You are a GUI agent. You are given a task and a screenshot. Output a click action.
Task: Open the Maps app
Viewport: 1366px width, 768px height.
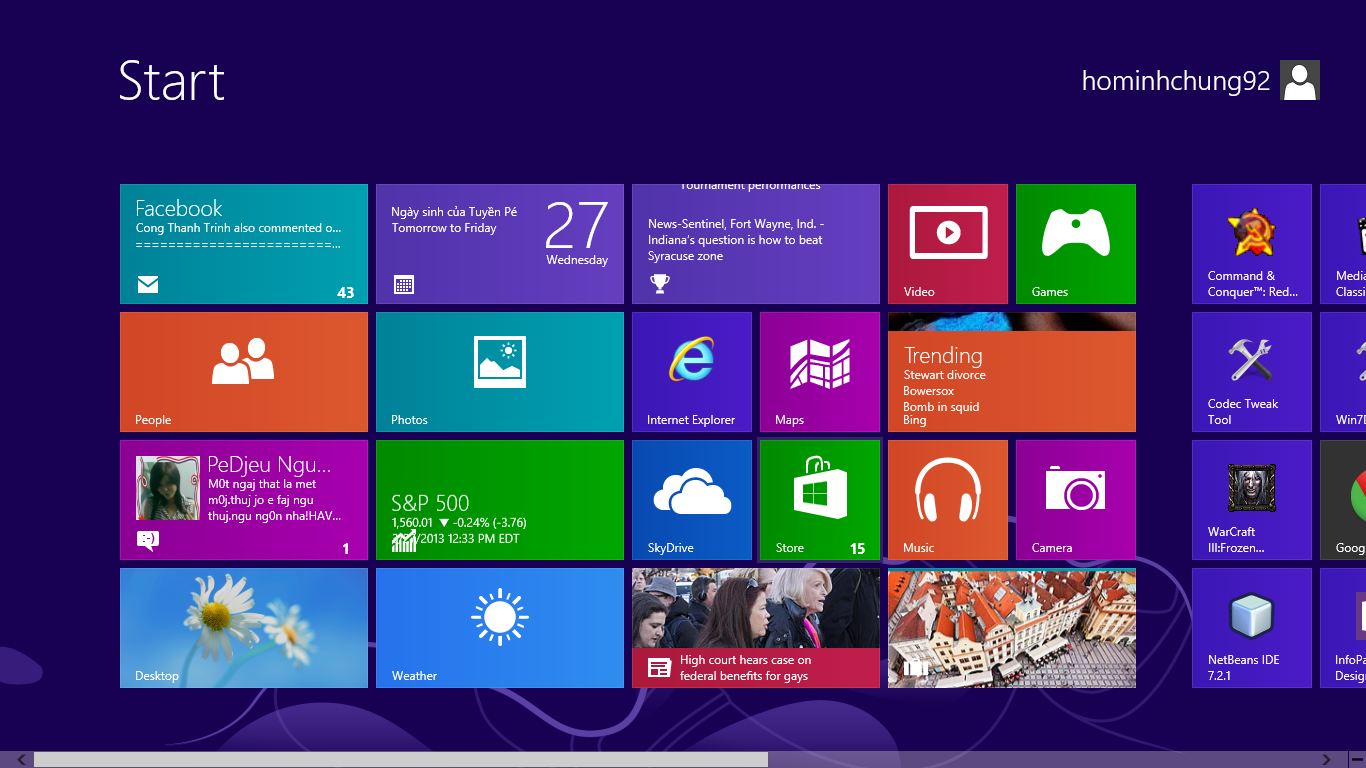point(819,371)
